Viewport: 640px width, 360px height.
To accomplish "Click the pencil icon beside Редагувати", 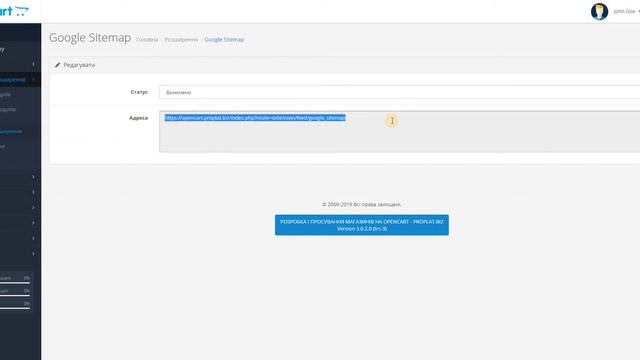I will [x=58, y=65].
